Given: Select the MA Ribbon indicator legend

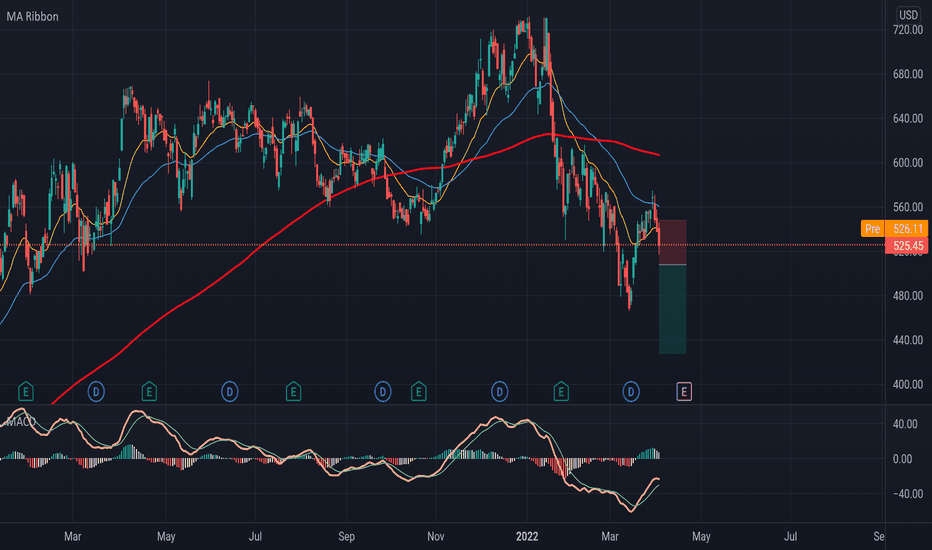Looking at the screenshot, I should [32, 17].
